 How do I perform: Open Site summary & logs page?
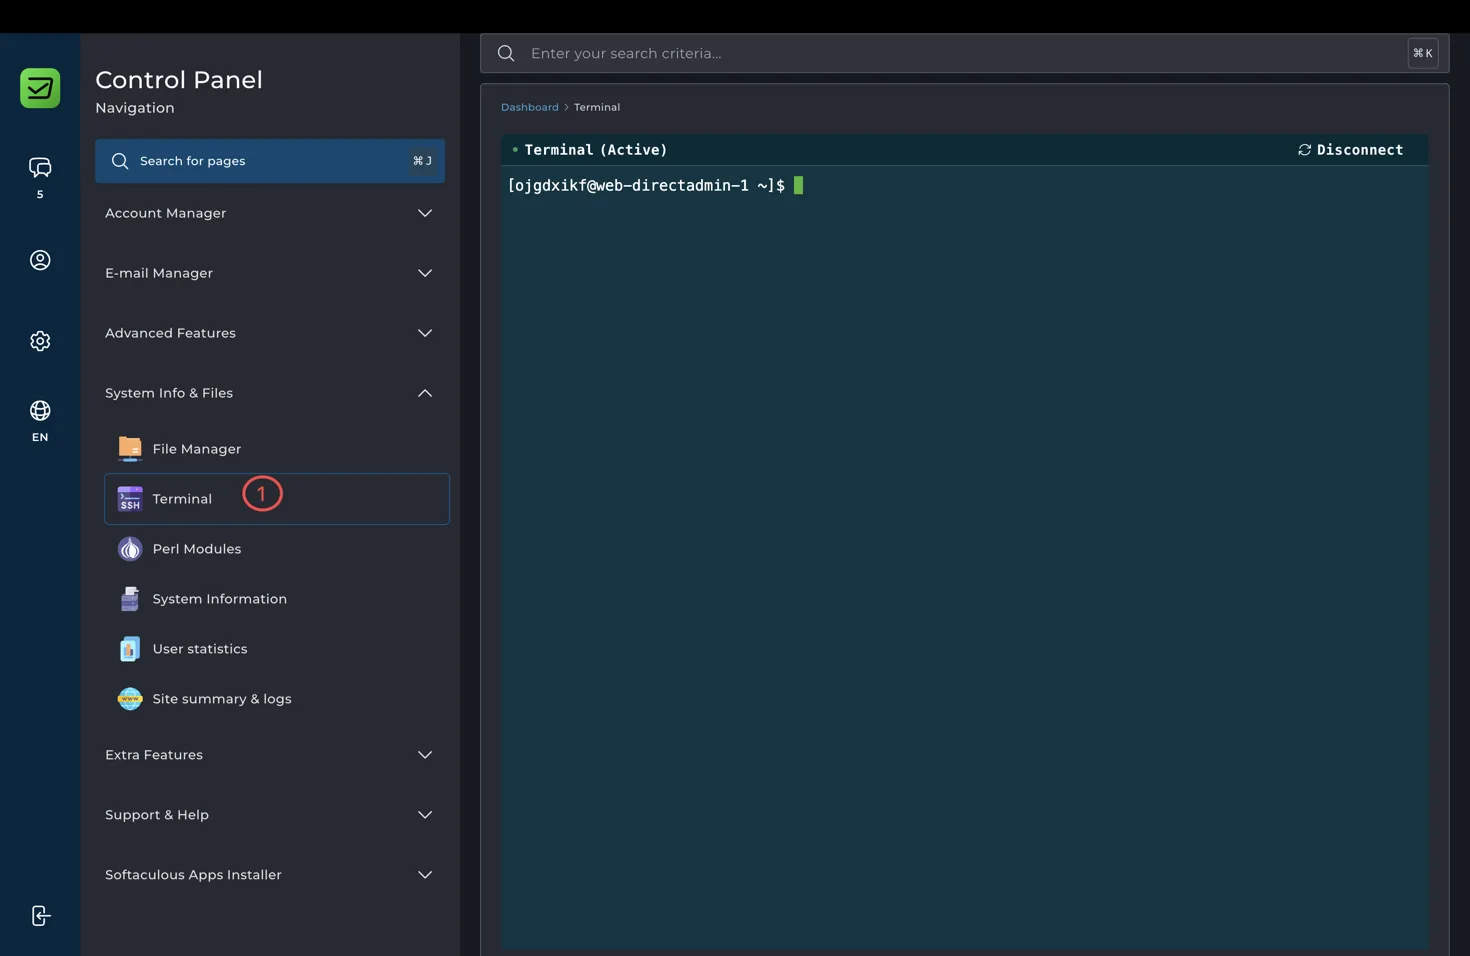pos(277,699)
